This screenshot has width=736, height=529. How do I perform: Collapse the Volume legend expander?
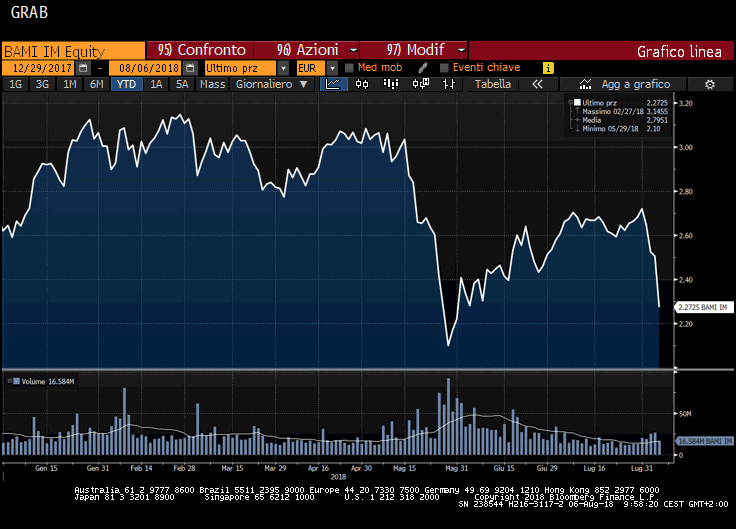pos(9,381)
